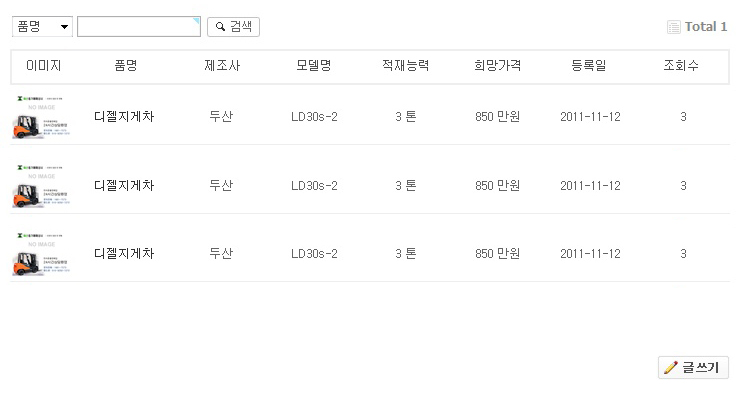Image resolution: width=743 pixels, height=400 pixels.
Task: Click the 품명 column header
Action: pyautogui.click(x=126, y=66)
